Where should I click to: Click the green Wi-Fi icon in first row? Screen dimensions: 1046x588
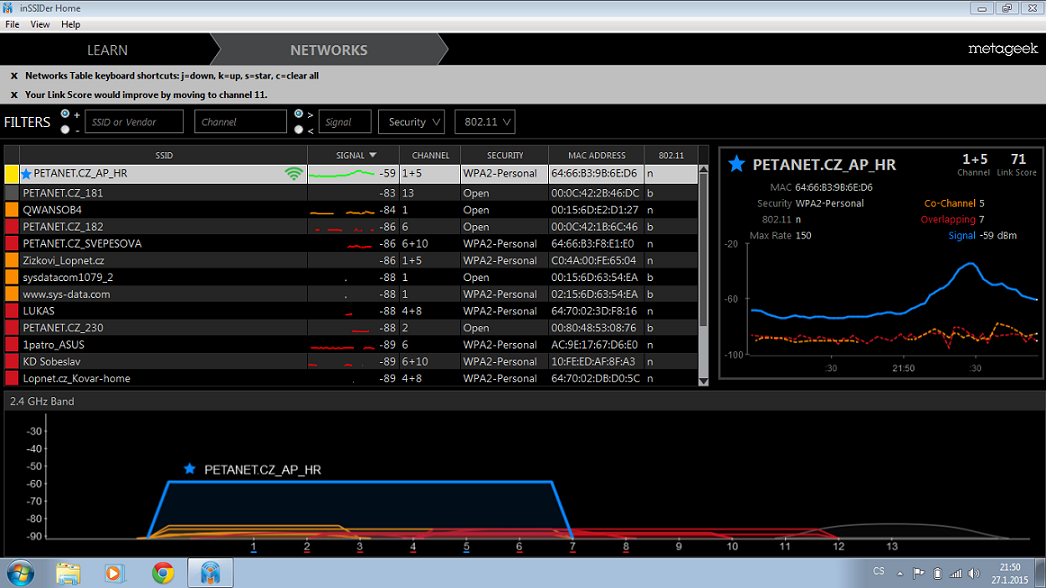(x=293, y=174)
